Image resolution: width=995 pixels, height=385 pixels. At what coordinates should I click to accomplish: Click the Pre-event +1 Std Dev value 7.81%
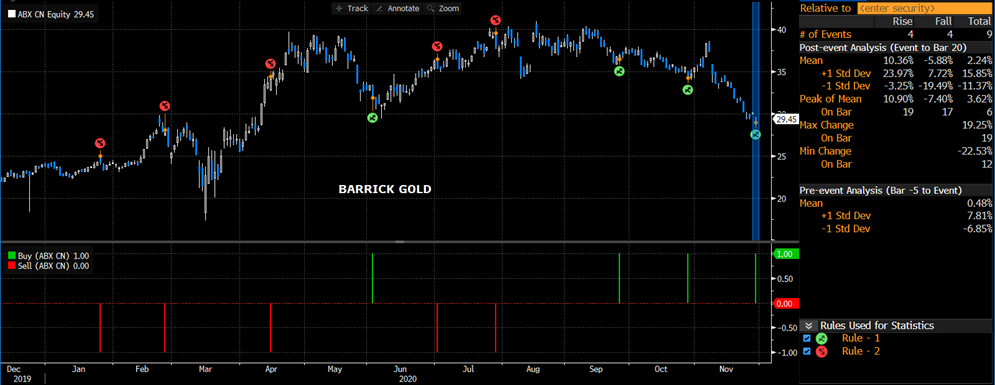(979, 216)
